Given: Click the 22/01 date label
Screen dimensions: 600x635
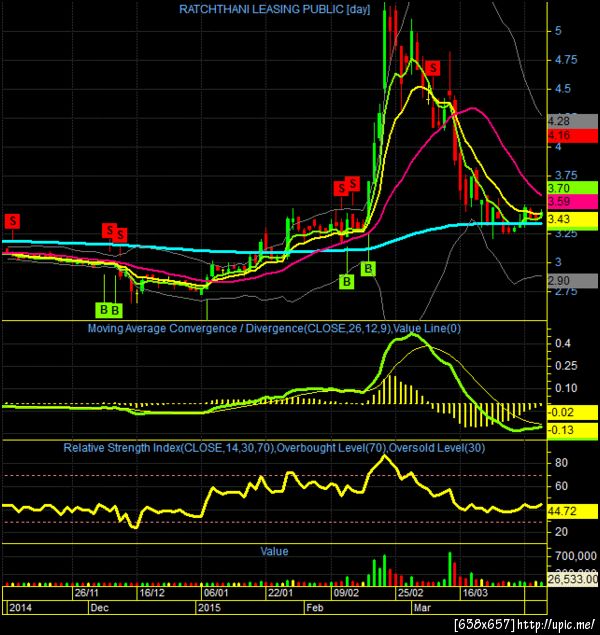Looking at the screenshot, I should click(281, 593).
